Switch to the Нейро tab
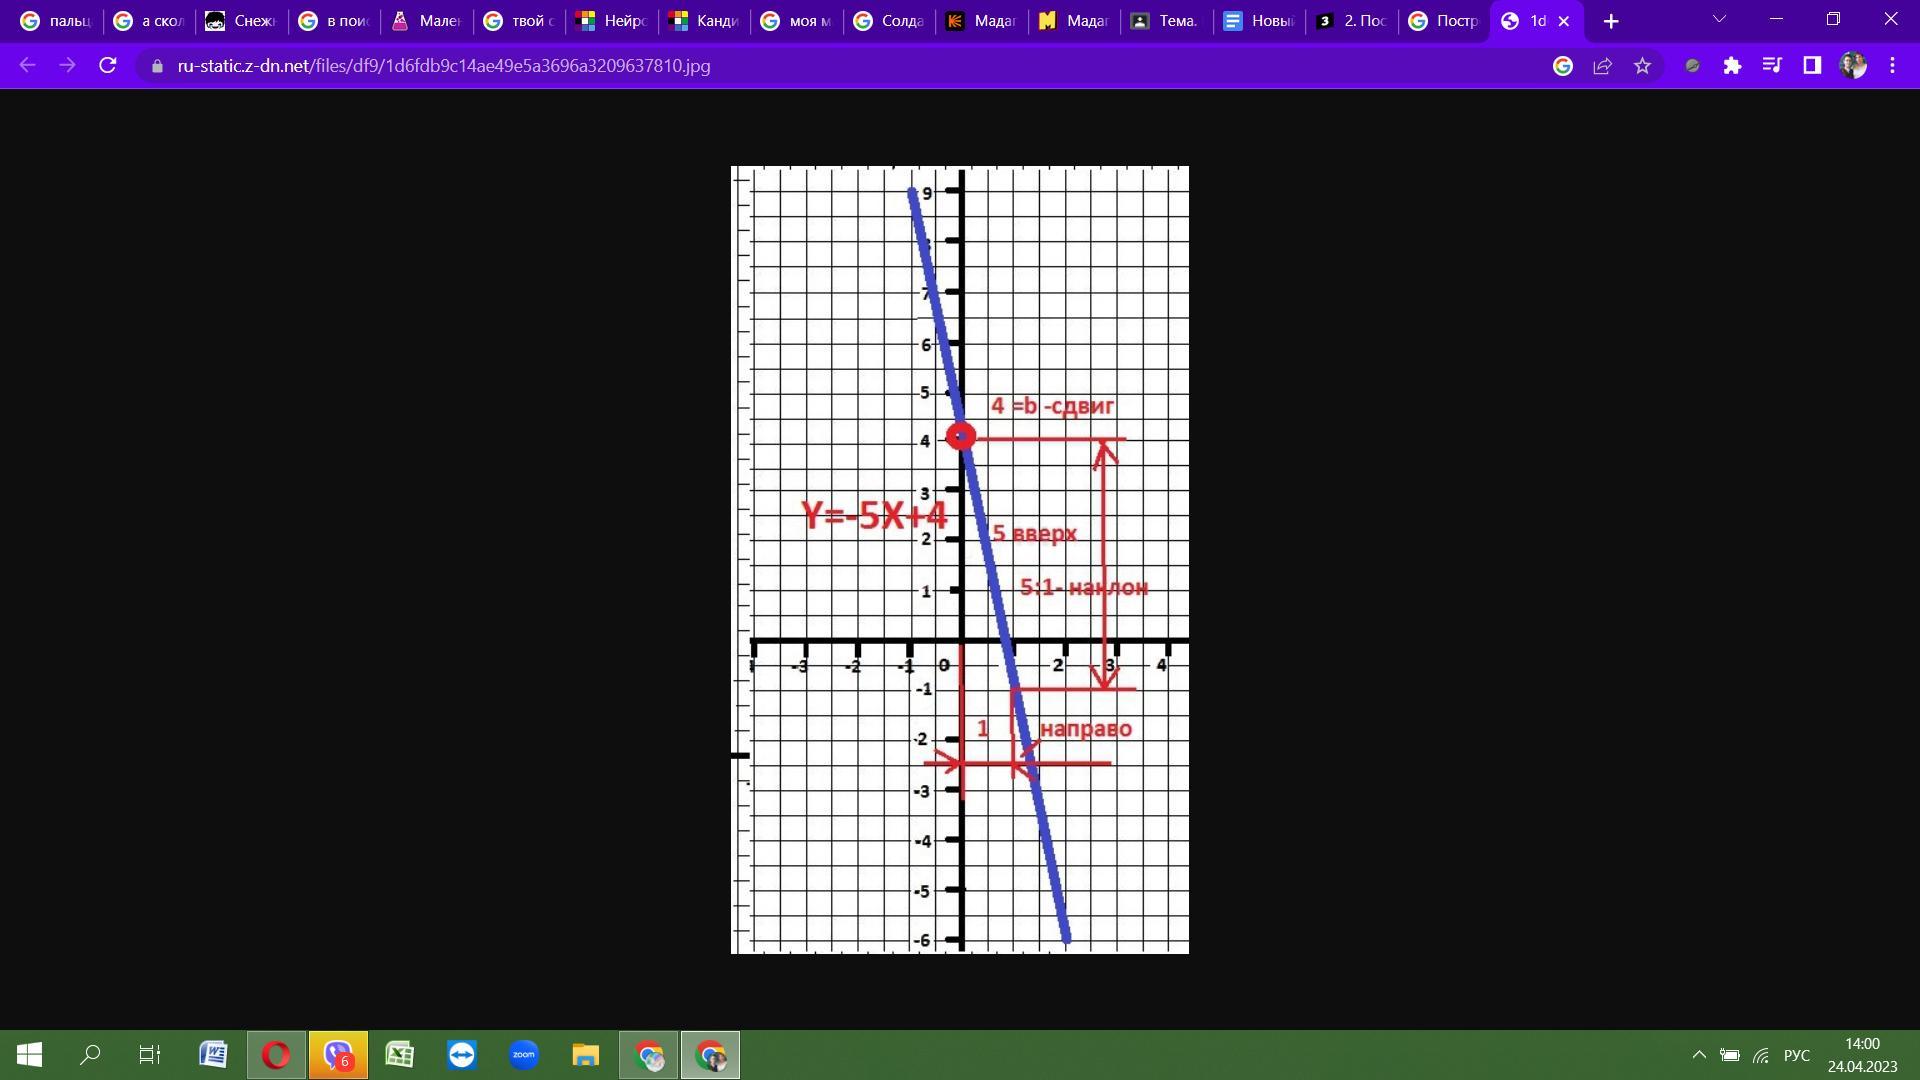 pos(611,21)
